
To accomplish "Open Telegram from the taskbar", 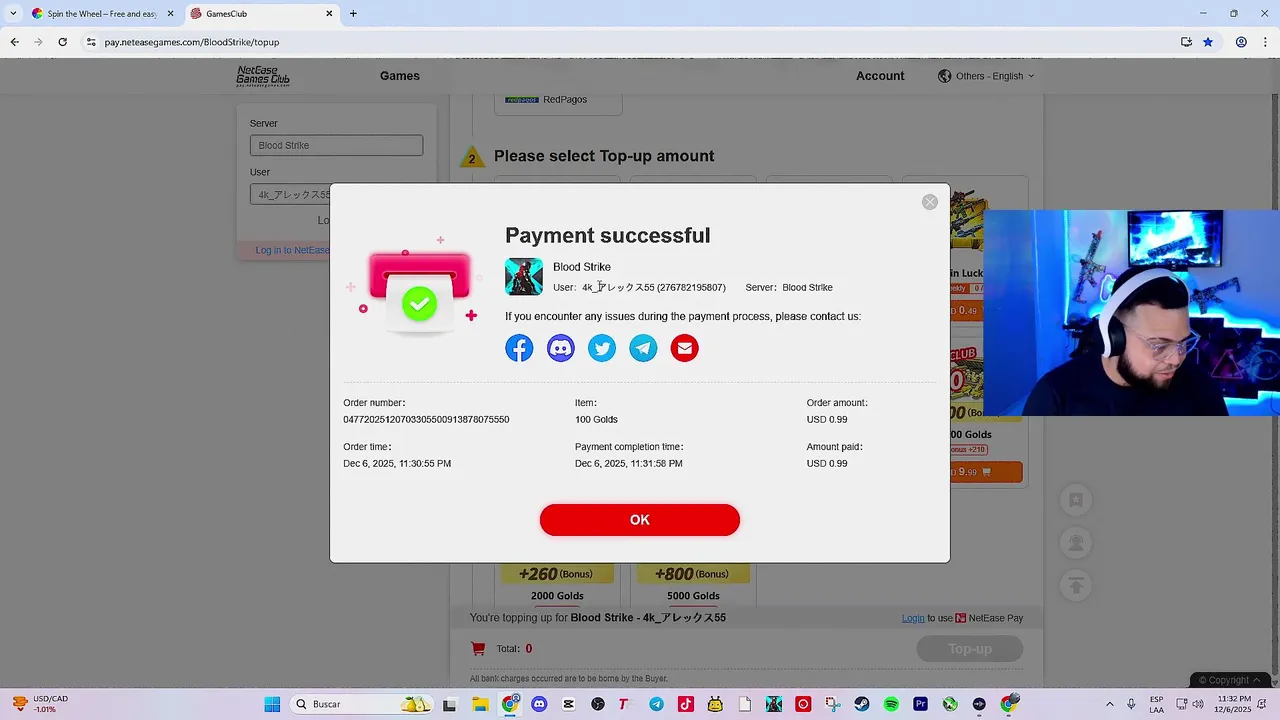I will point(656,704).
